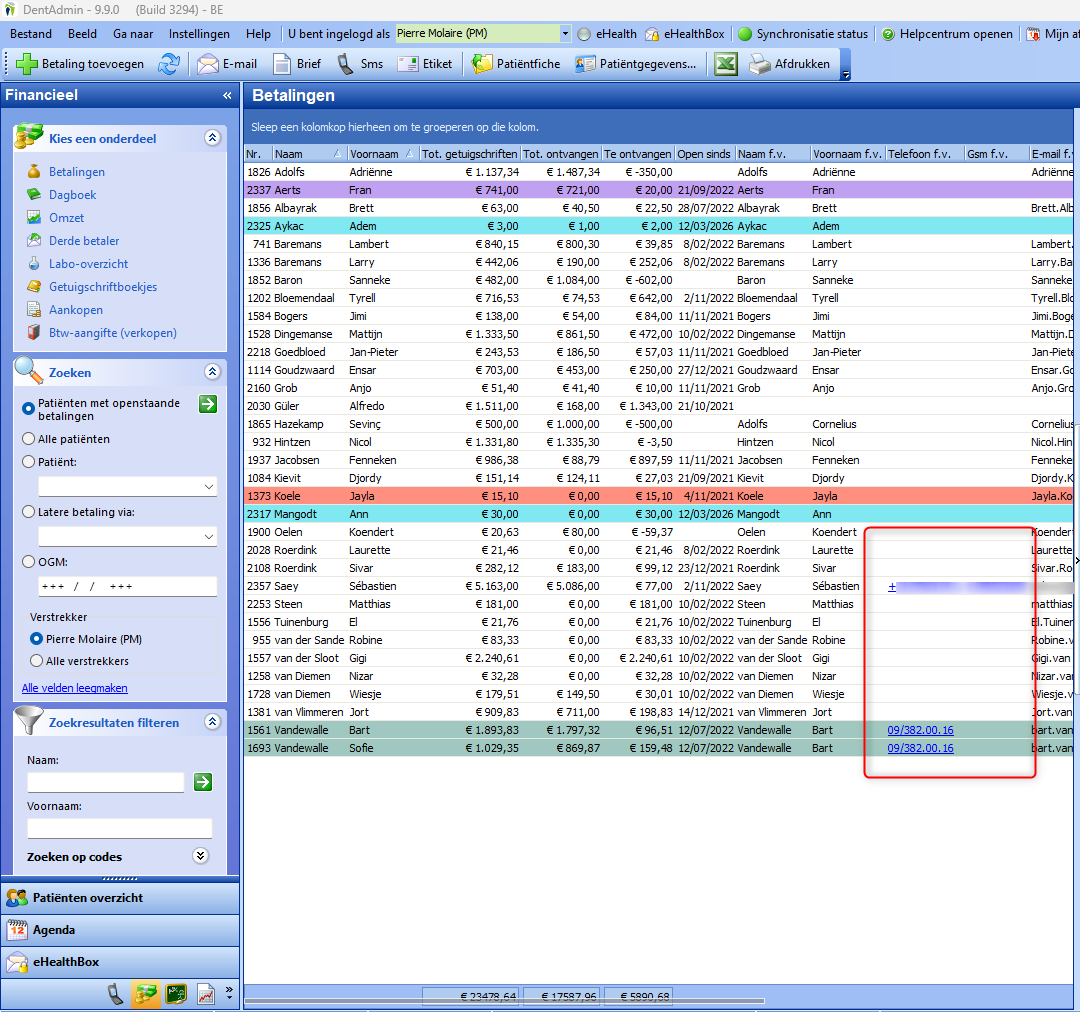Image resolution: width=1080 pixels, height=1012 pixels.
Task: Sort by the Te ontvangen column header
Action: pyautogui.click(x=638, y=154)
